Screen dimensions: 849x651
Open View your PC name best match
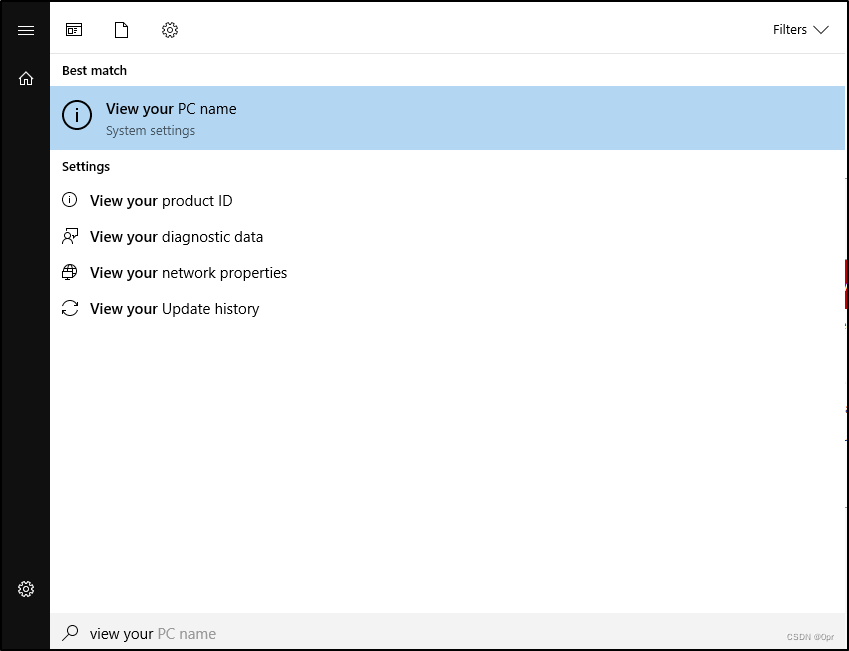pyautogui.click(x=448, y=118)
